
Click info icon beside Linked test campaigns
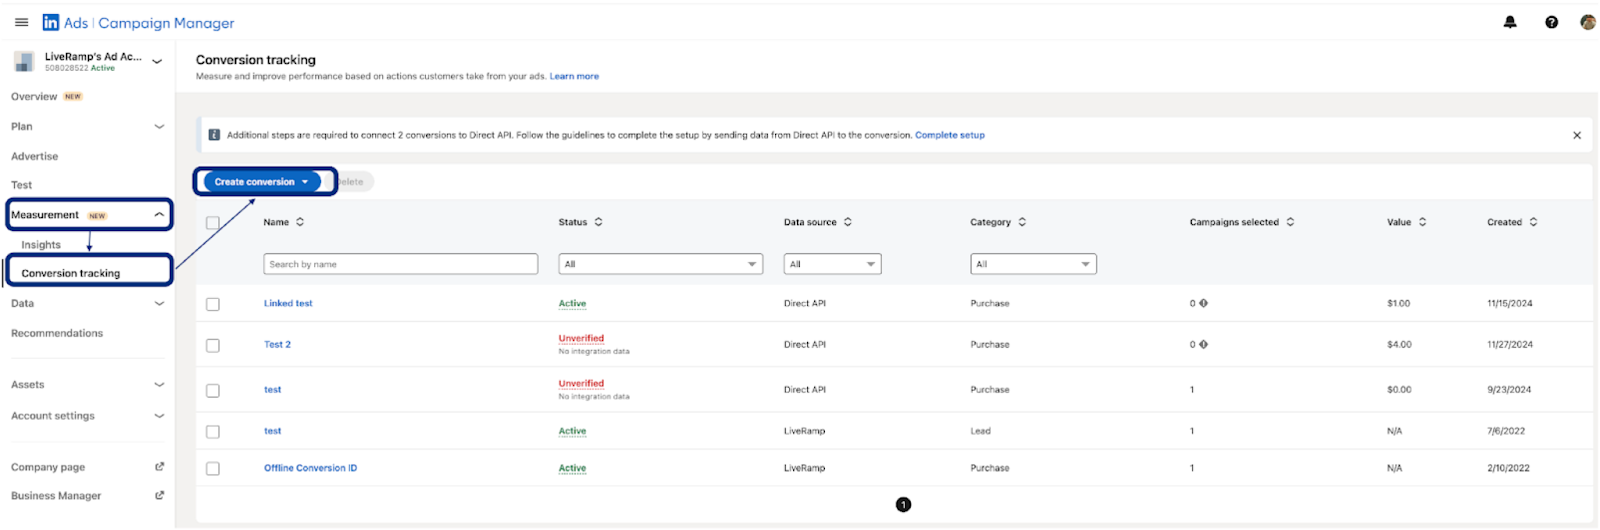pos(1203,304)
